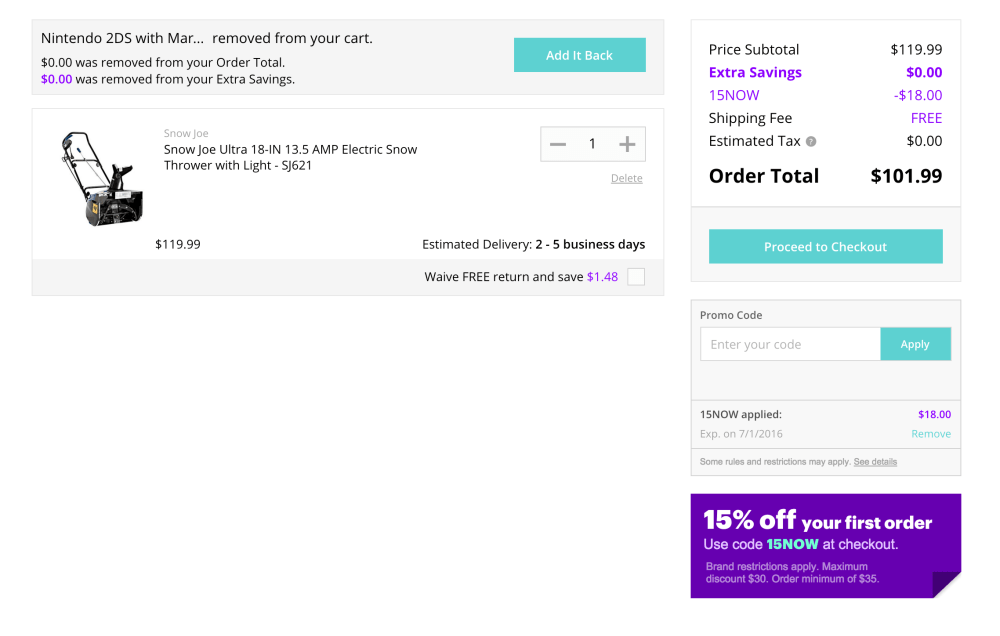The width and height of the screenshot is (1000, 636).
Task: Apply the entered promo code
Action: (x=915, y=344)
